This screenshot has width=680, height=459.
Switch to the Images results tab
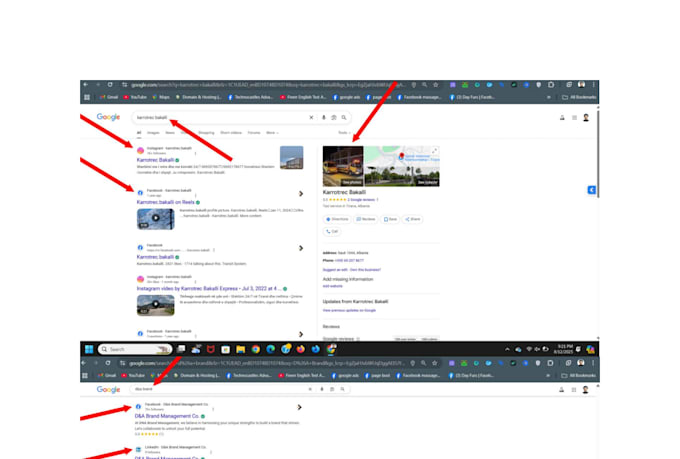[153, 133]
